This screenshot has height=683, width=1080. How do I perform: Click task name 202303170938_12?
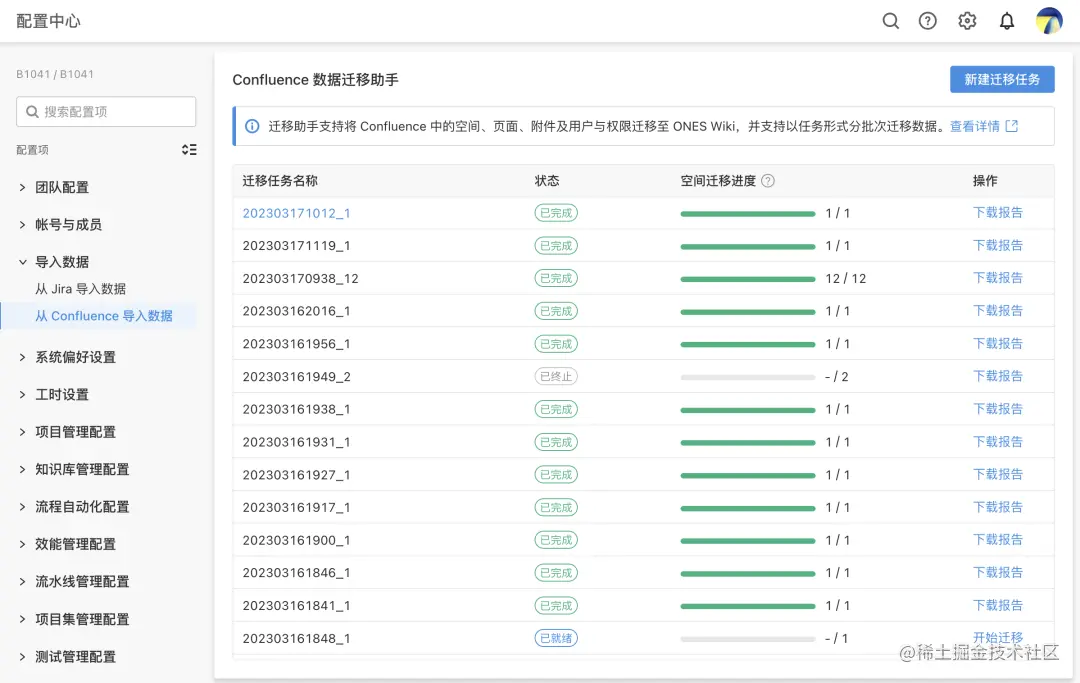(x=300, y=279)
